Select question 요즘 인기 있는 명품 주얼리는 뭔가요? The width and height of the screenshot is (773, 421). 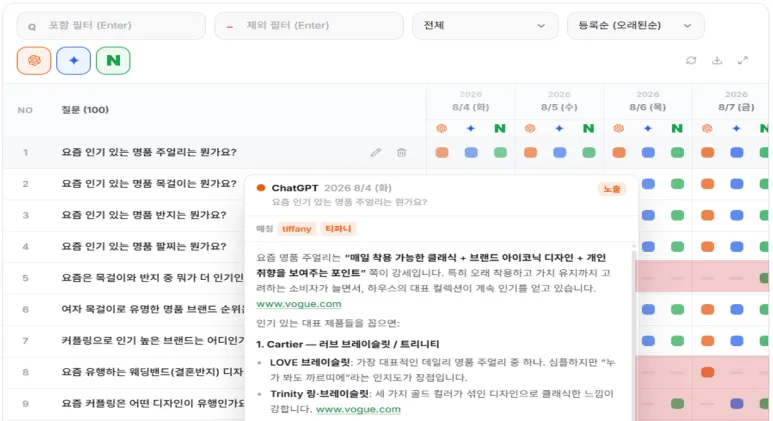click(149, 152)
